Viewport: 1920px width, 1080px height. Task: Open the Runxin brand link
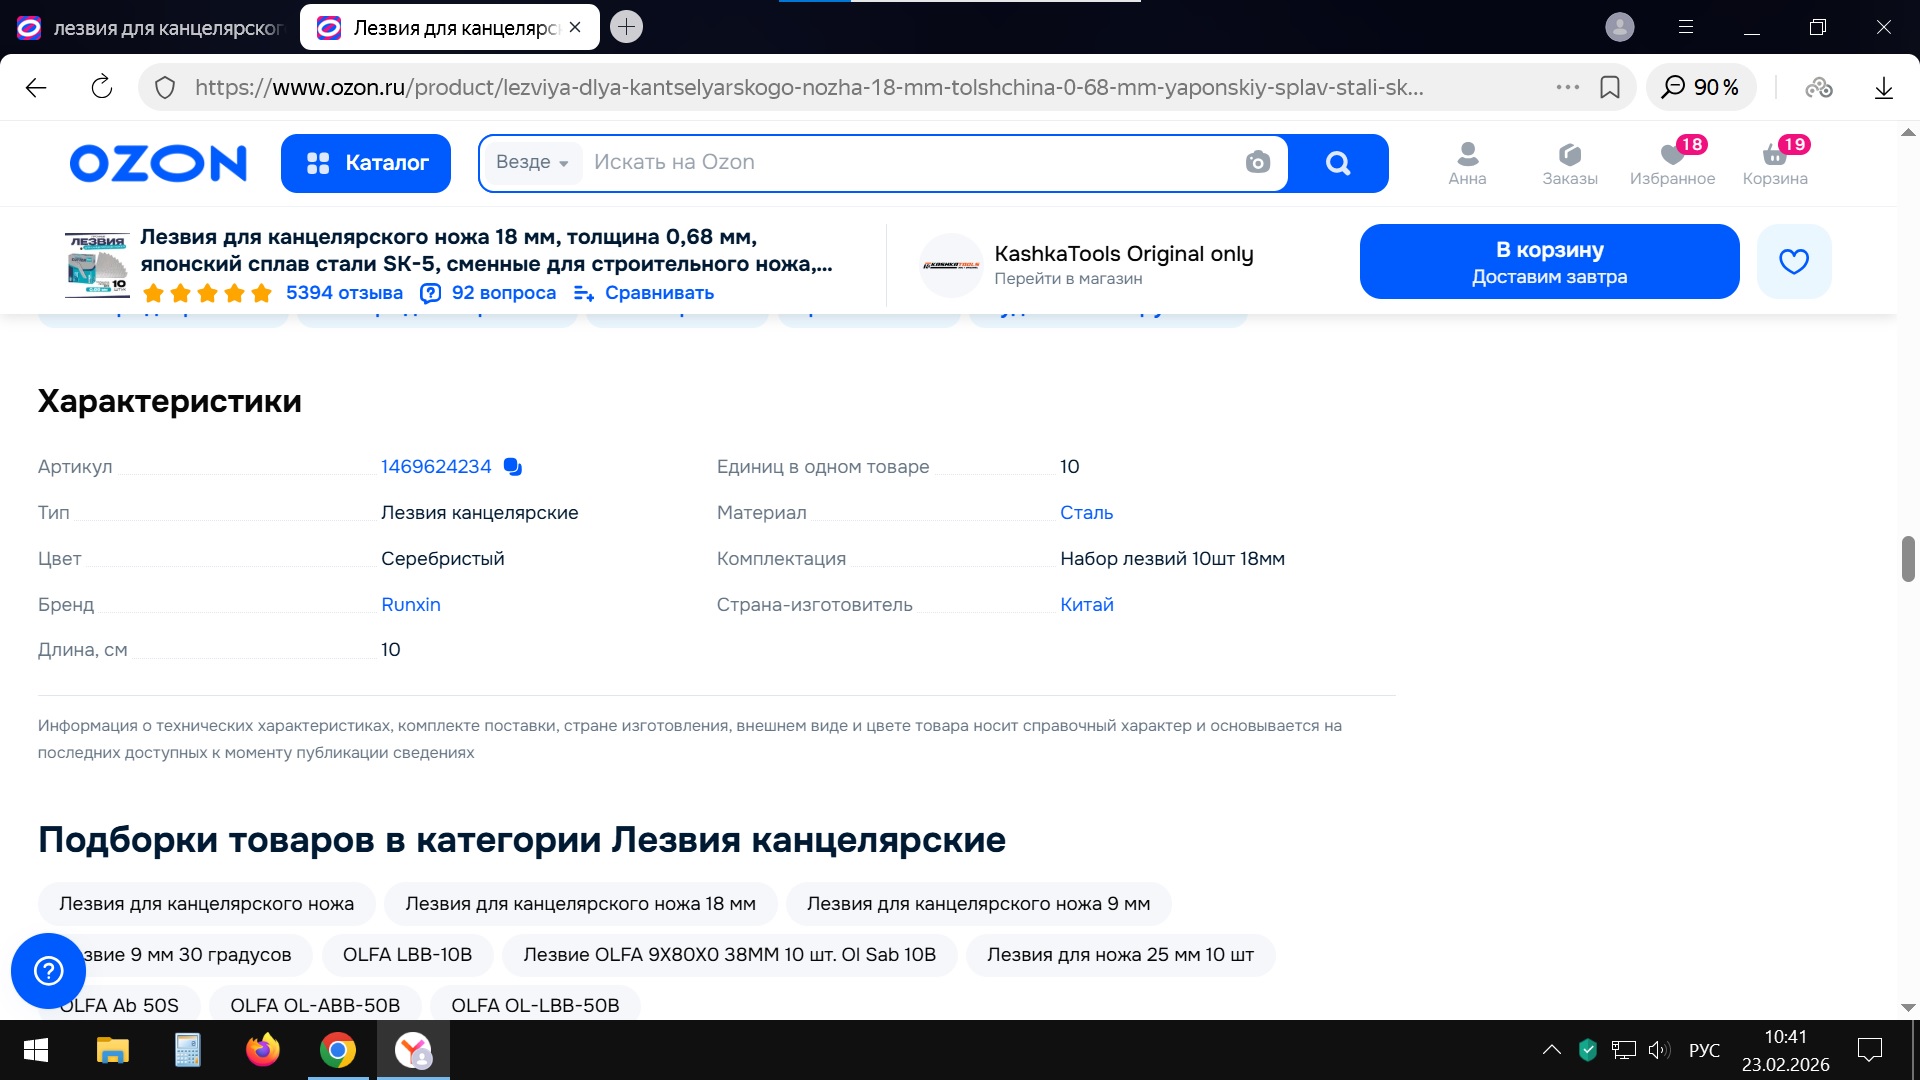pyautogui.click(x=410, y=604)
